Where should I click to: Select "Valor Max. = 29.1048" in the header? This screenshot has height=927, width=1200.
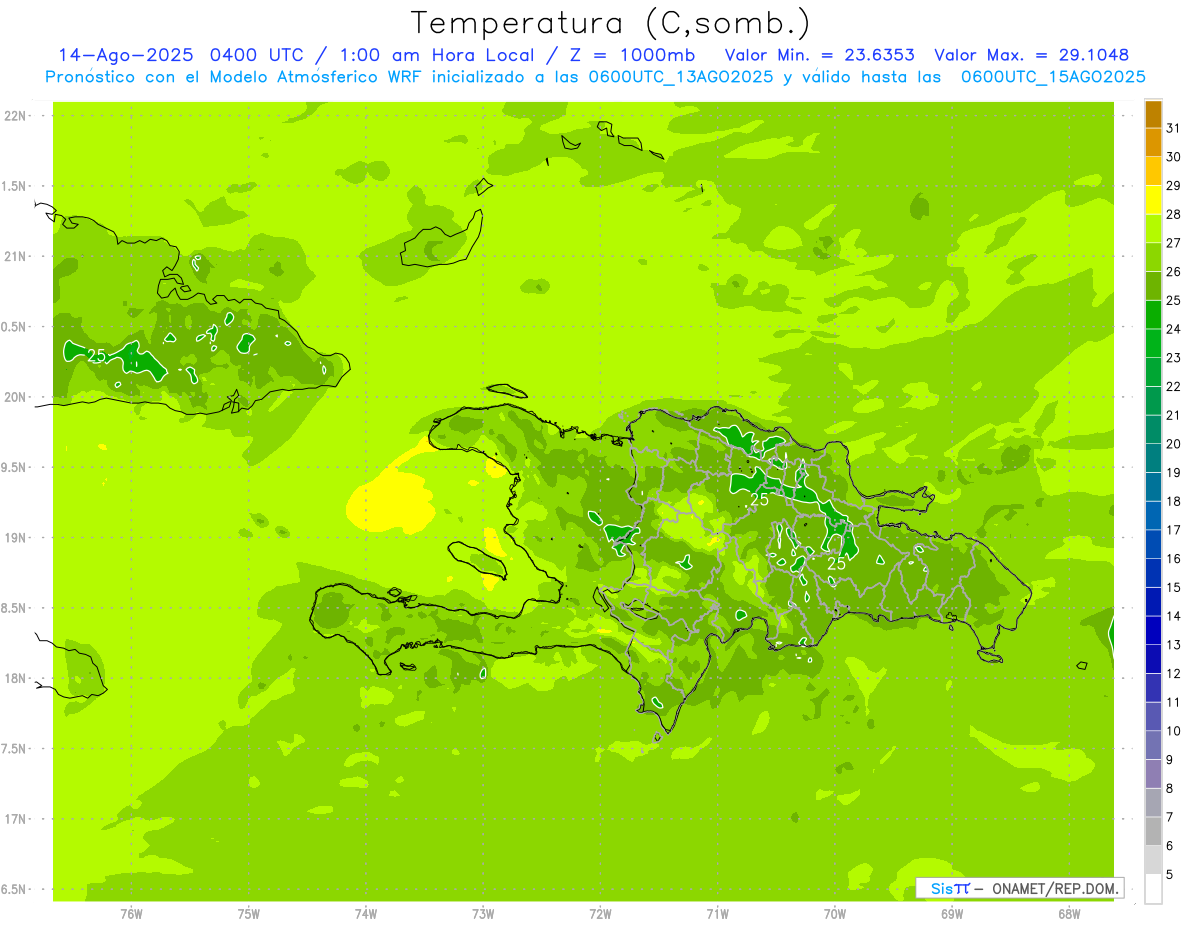click(x=1031, y=55)
